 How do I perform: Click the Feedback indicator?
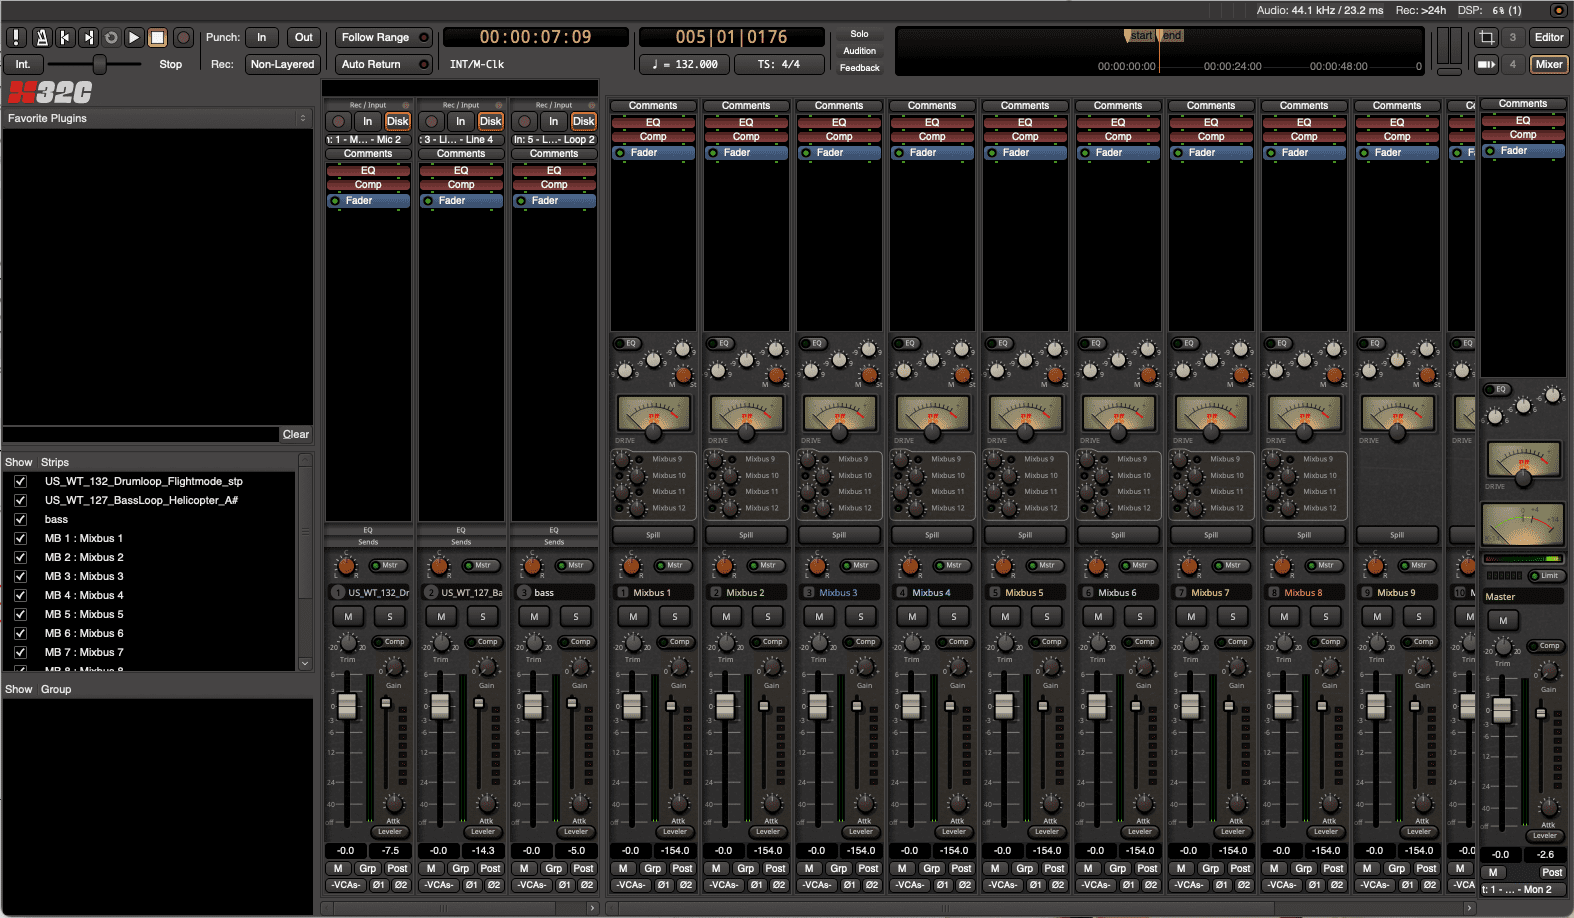click(x=859, y=68)
